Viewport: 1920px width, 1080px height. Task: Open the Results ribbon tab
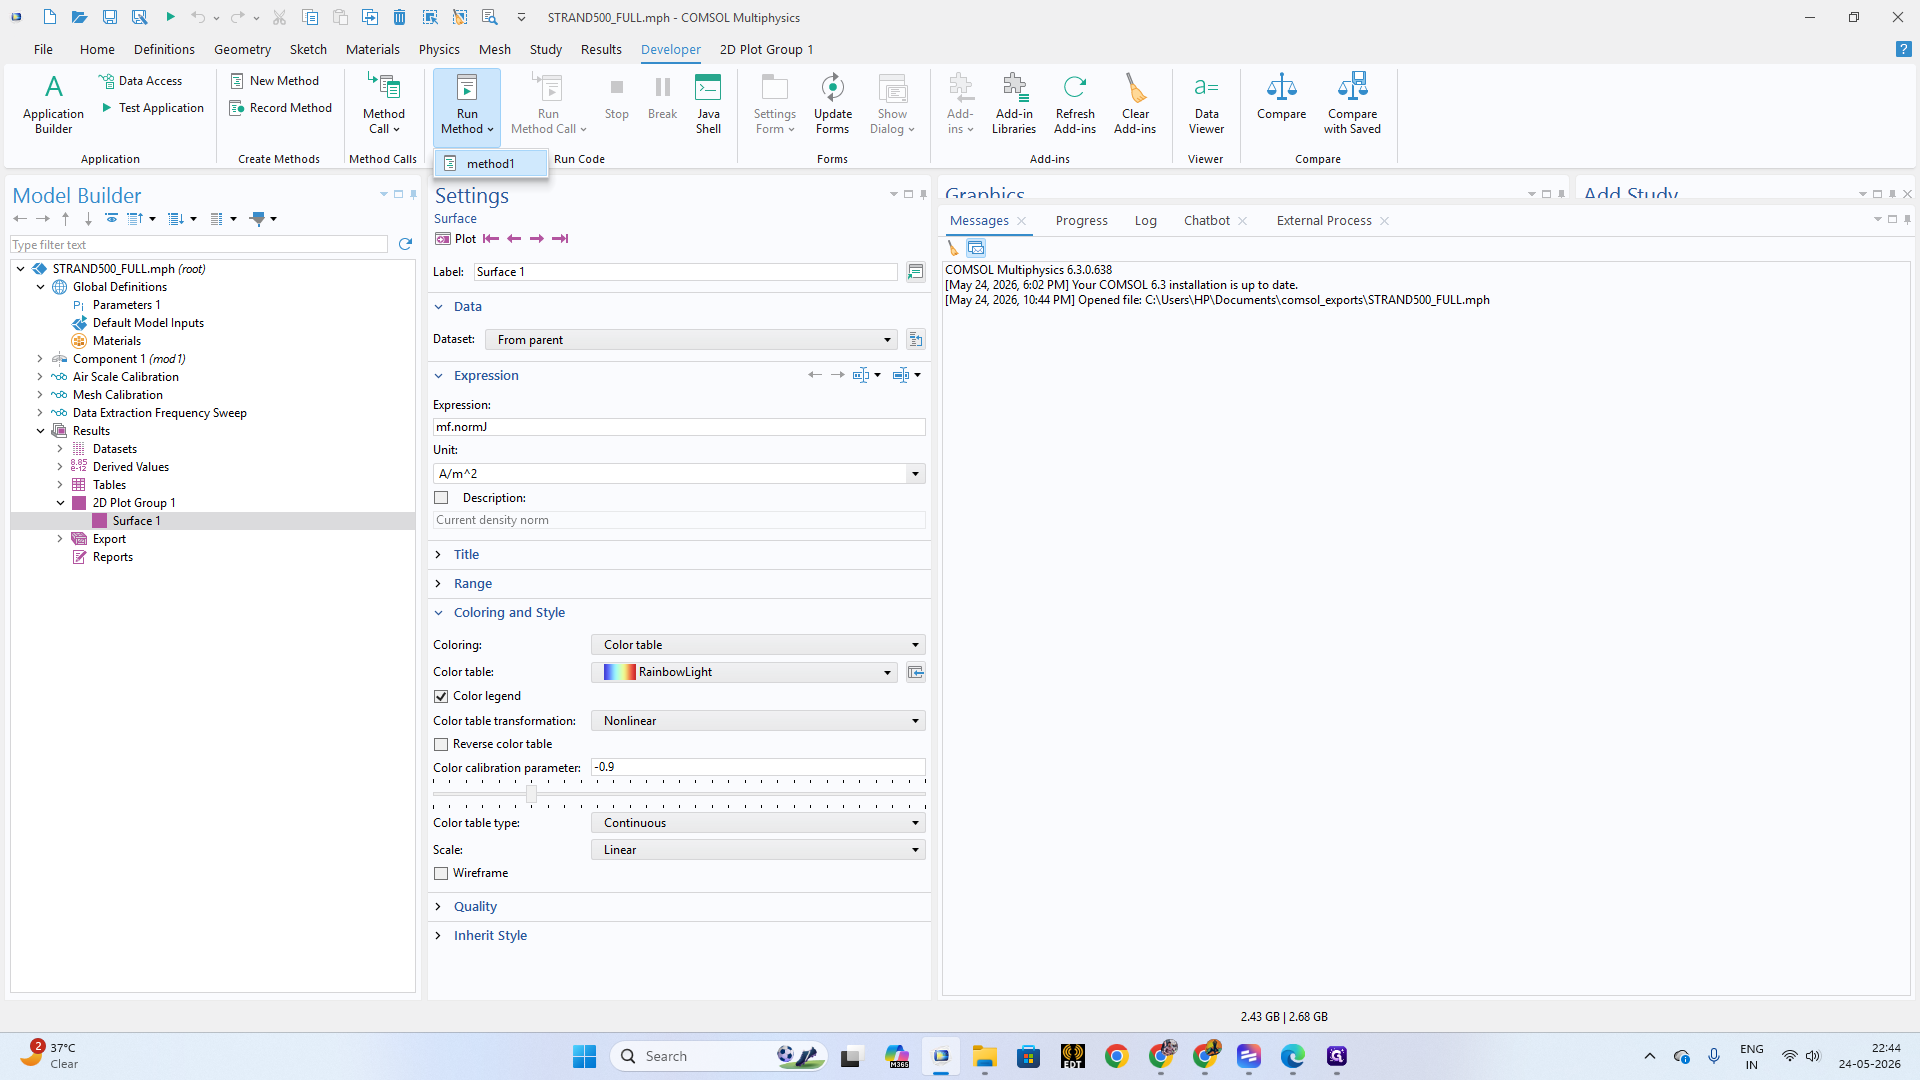pos(601,49)
